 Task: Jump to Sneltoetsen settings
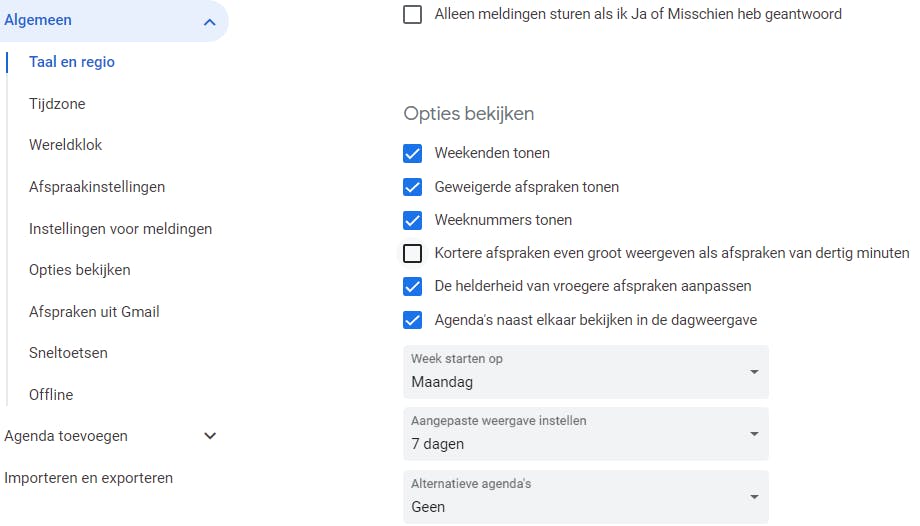pyautogui.click(x=68, y=353)
